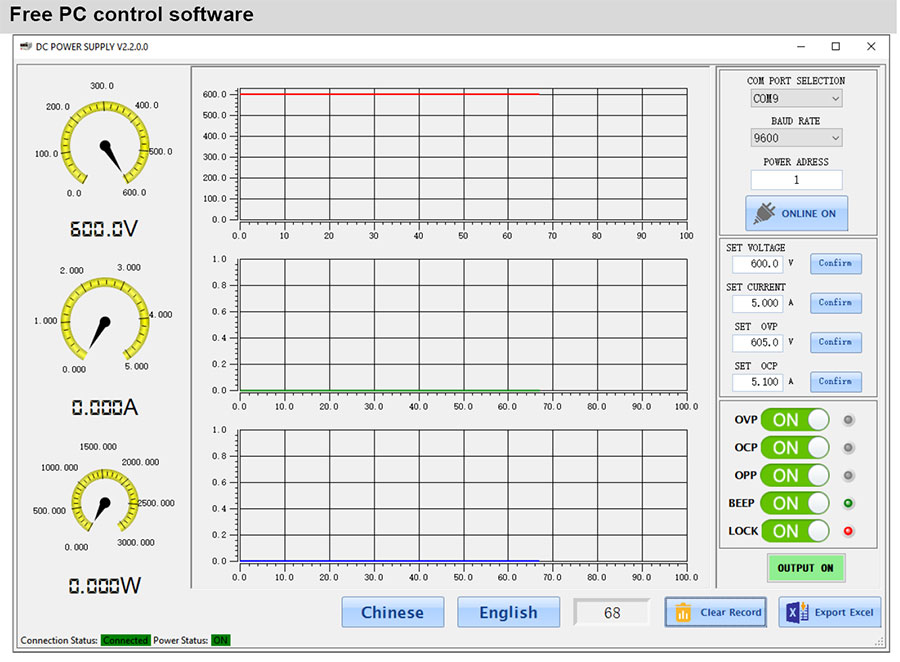Click the Connected status label
The width and height of the screenshot is (900, 662).
pyautogui.click(x=126, y=640)
